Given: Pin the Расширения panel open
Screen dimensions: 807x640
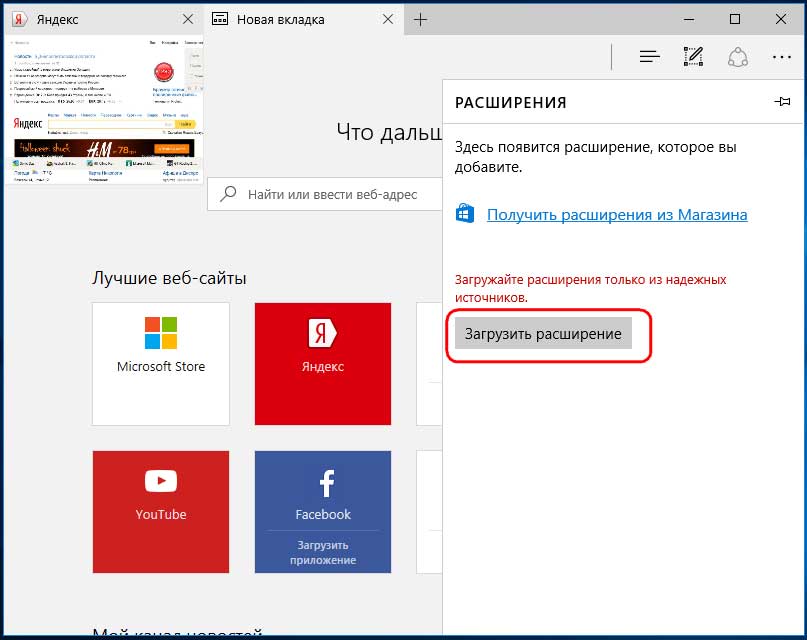Looking at the screenshot, I should coord(782,101).
